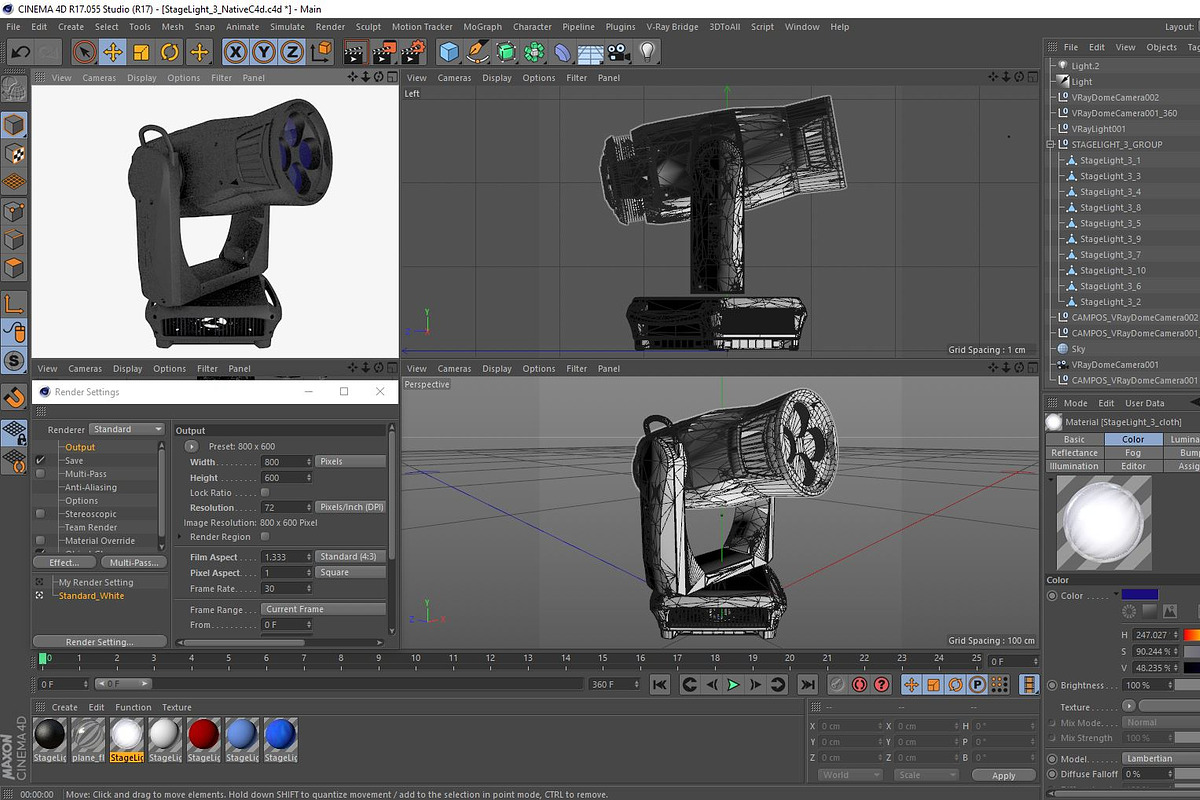The height and width of the screenshot is (800, 1200).
Task: Open the Spline Pen tool
Action: (478, 51)
